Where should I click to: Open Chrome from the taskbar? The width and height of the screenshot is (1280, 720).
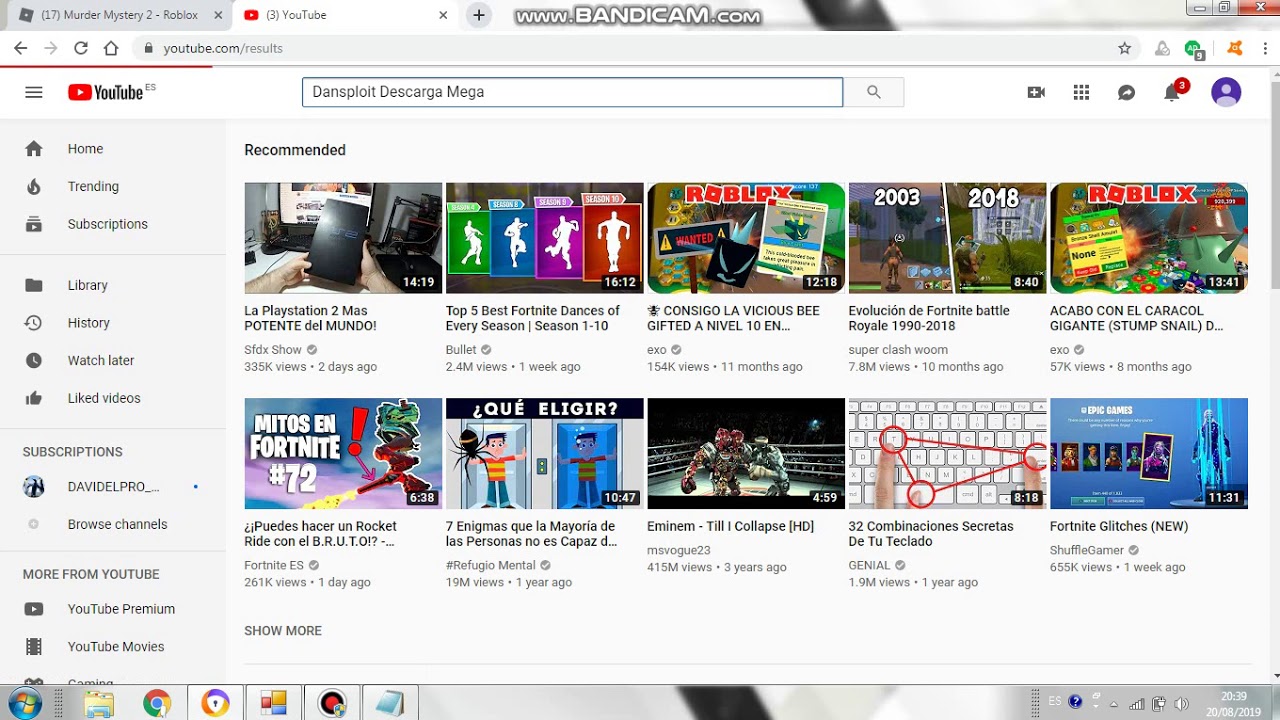point(157,704)
